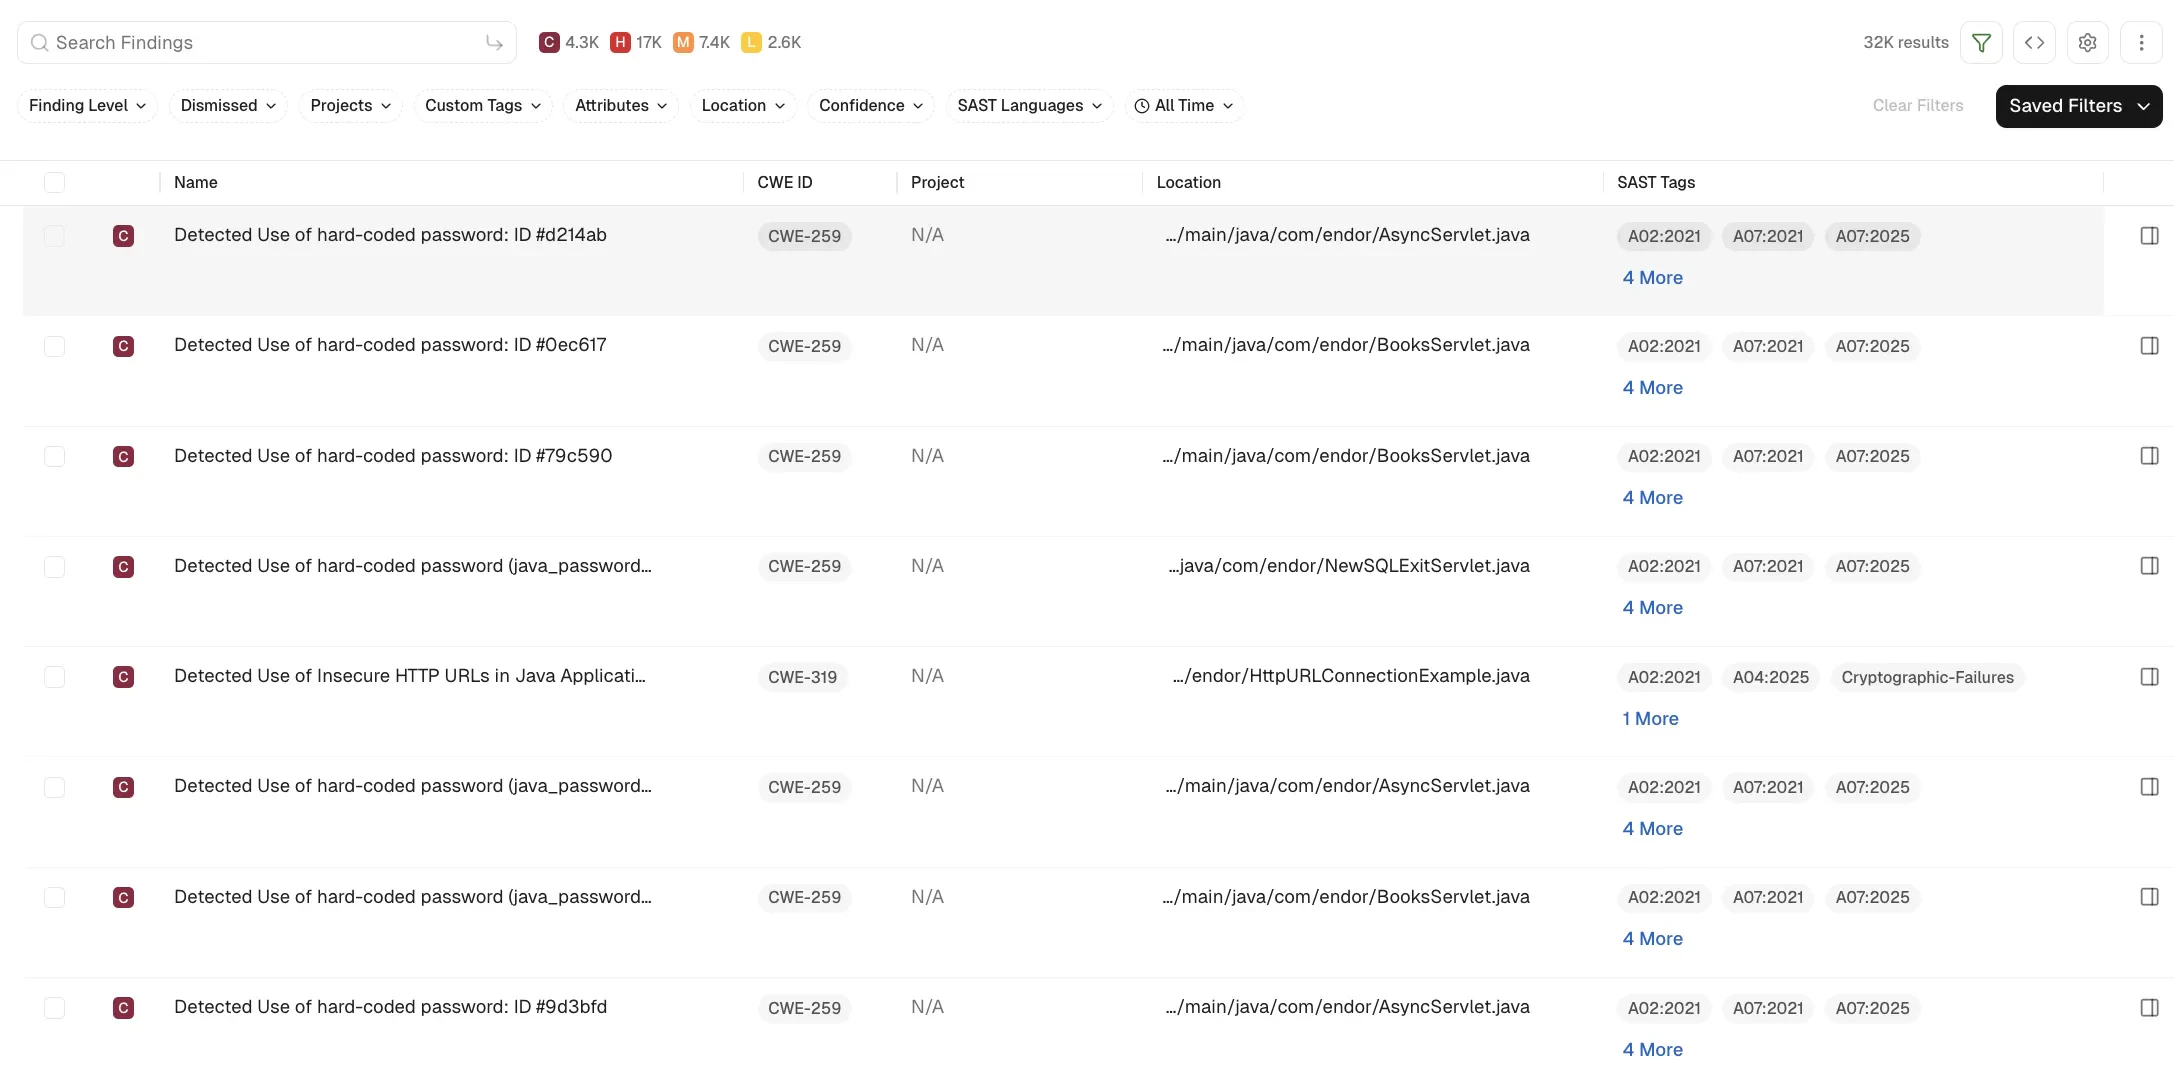2174x1084 pixels.
Task: Show 4 More tags for ID #0ec617
Action: 1652,388
